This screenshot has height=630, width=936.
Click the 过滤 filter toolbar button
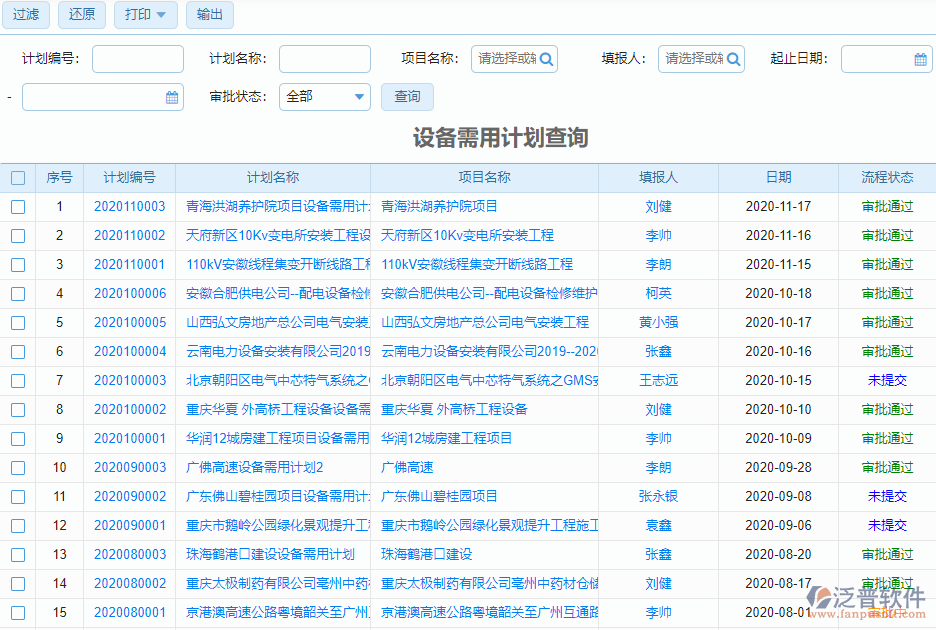(x=25, y=15)
